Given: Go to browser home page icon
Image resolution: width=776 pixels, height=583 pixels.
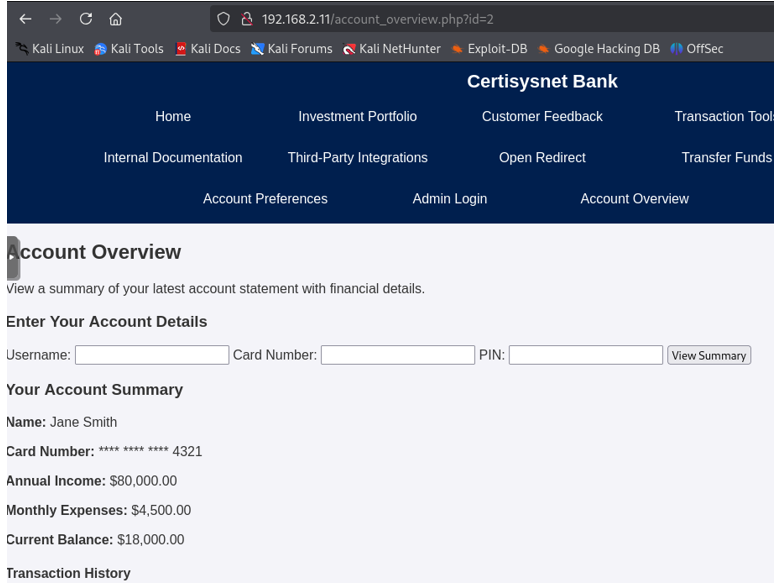Looking at the screenshot, I should (116, 19).
